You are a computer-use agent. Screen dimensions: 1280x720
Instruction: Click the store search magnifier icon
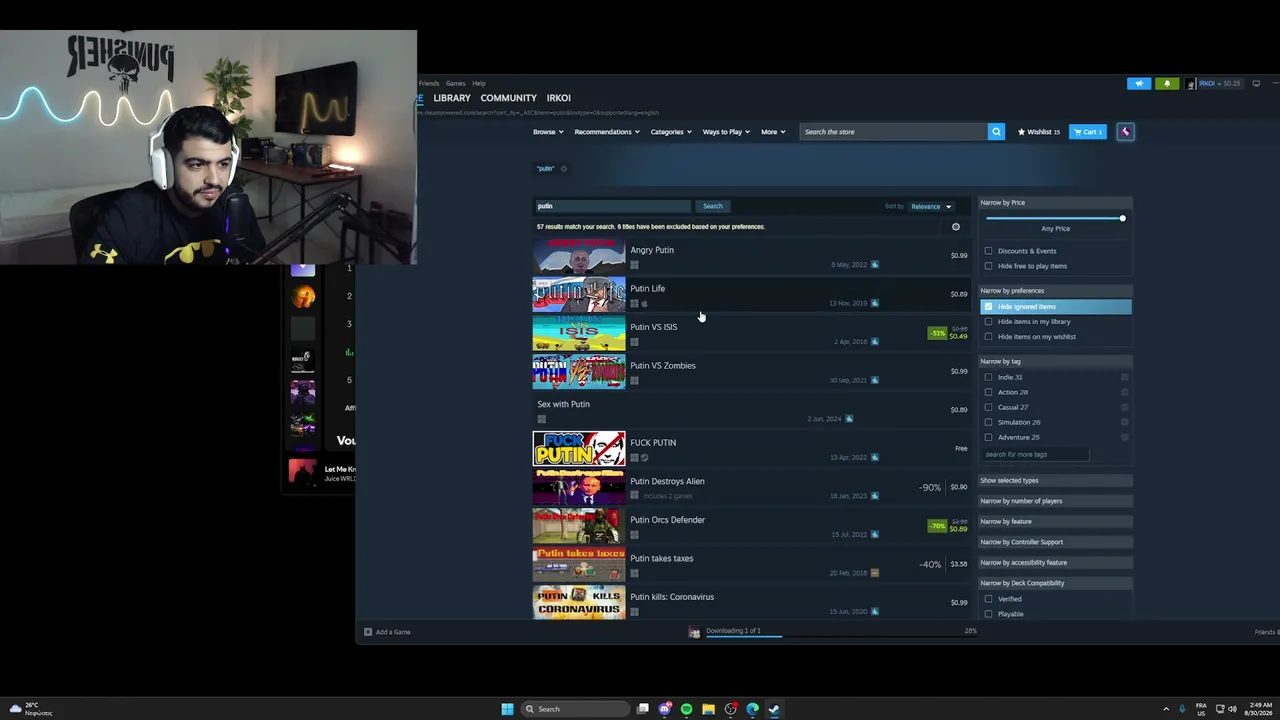pyautogui.click(x=996, y=132)
